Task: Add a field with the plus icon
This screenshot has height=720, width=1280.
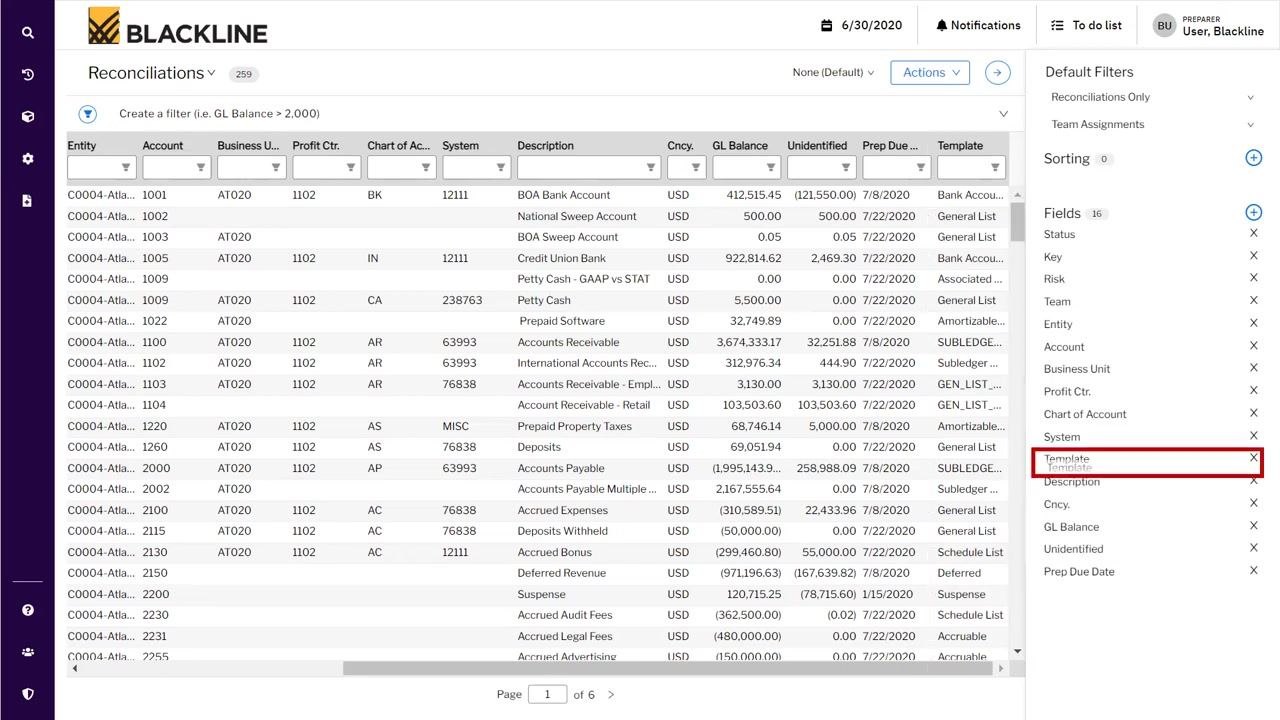Action: pyautogui.click(x=1253, y=212)
